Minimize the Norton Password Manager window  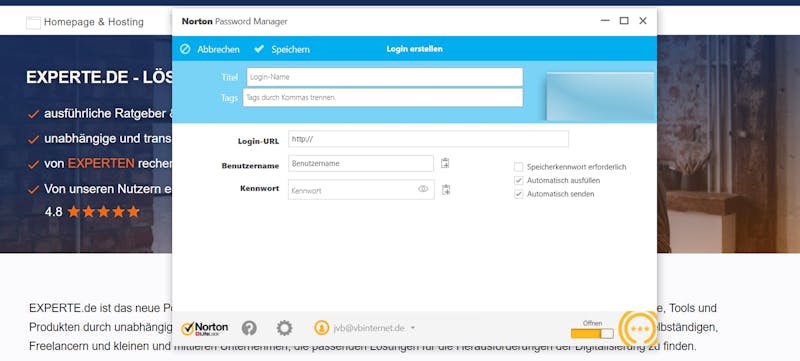605,21
